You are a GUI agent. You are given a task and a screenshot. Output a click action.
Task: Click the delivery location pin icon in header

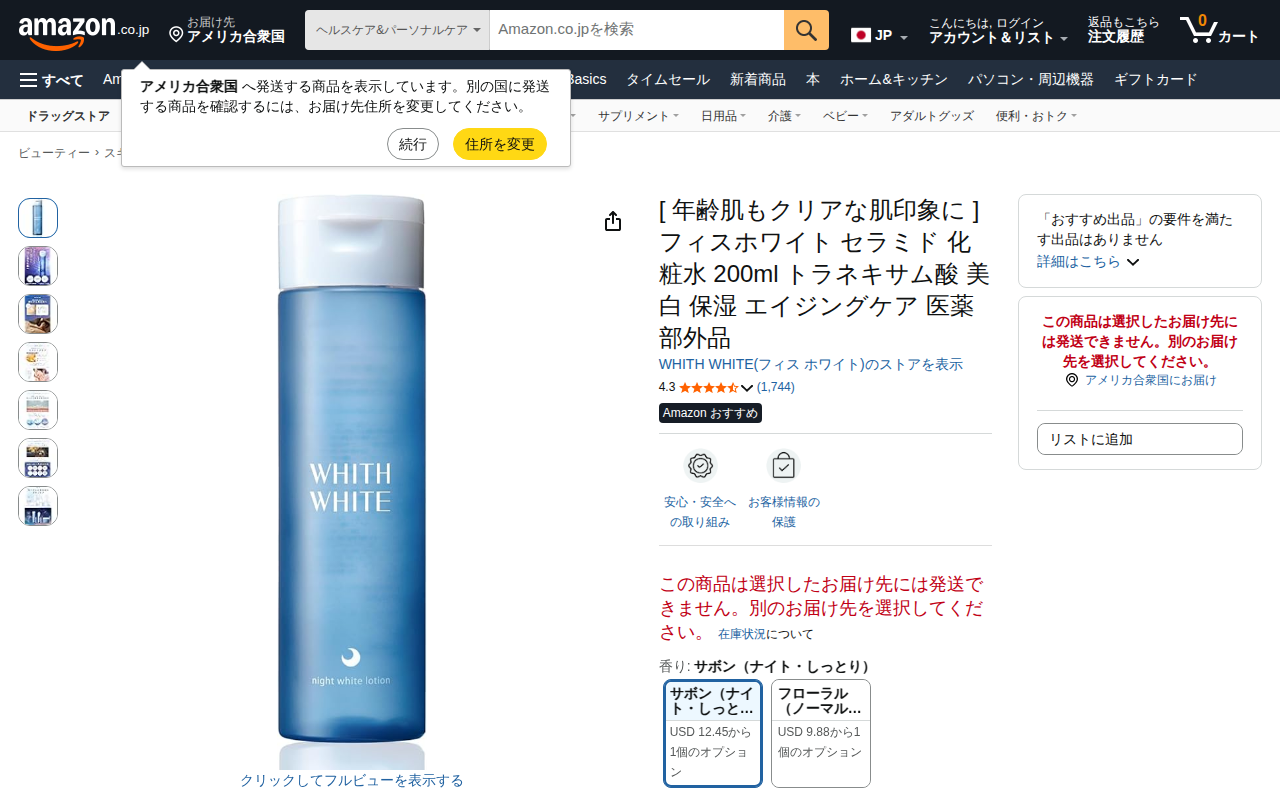[x=176, y=34]
